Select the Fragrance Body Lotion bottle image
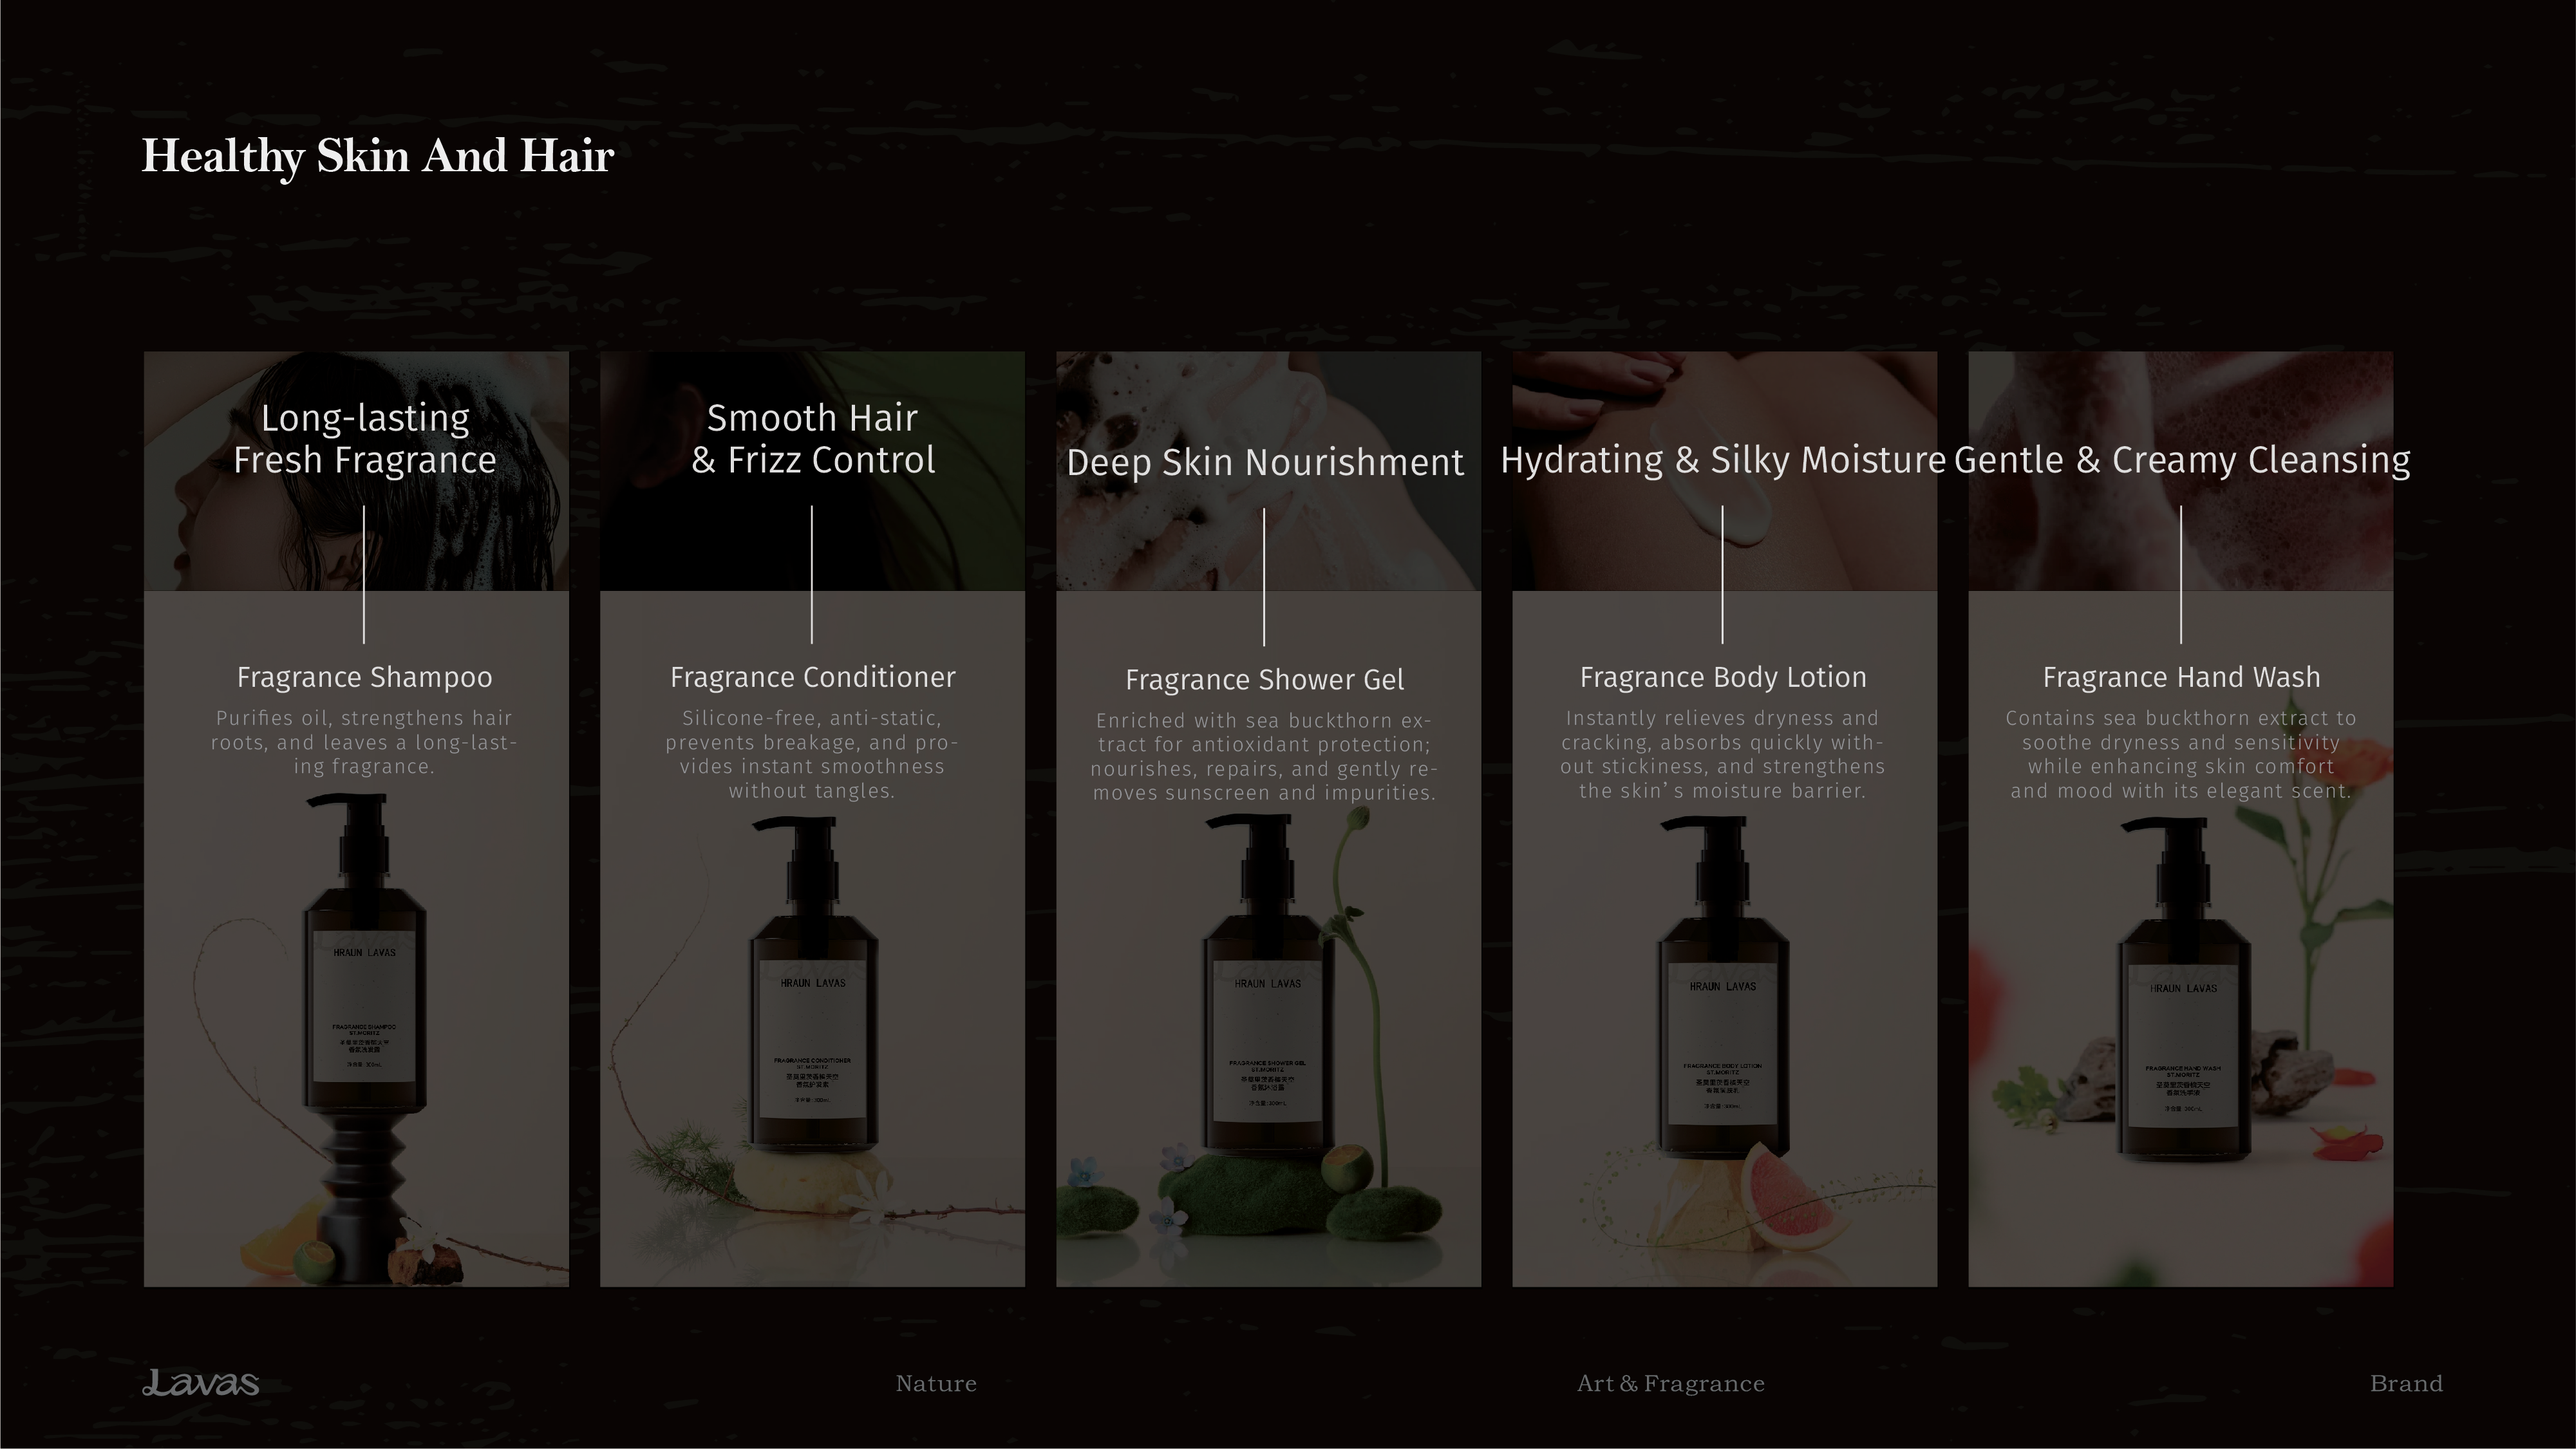This screenshot has height=1449, width=2576. [x=1723, y=985]
